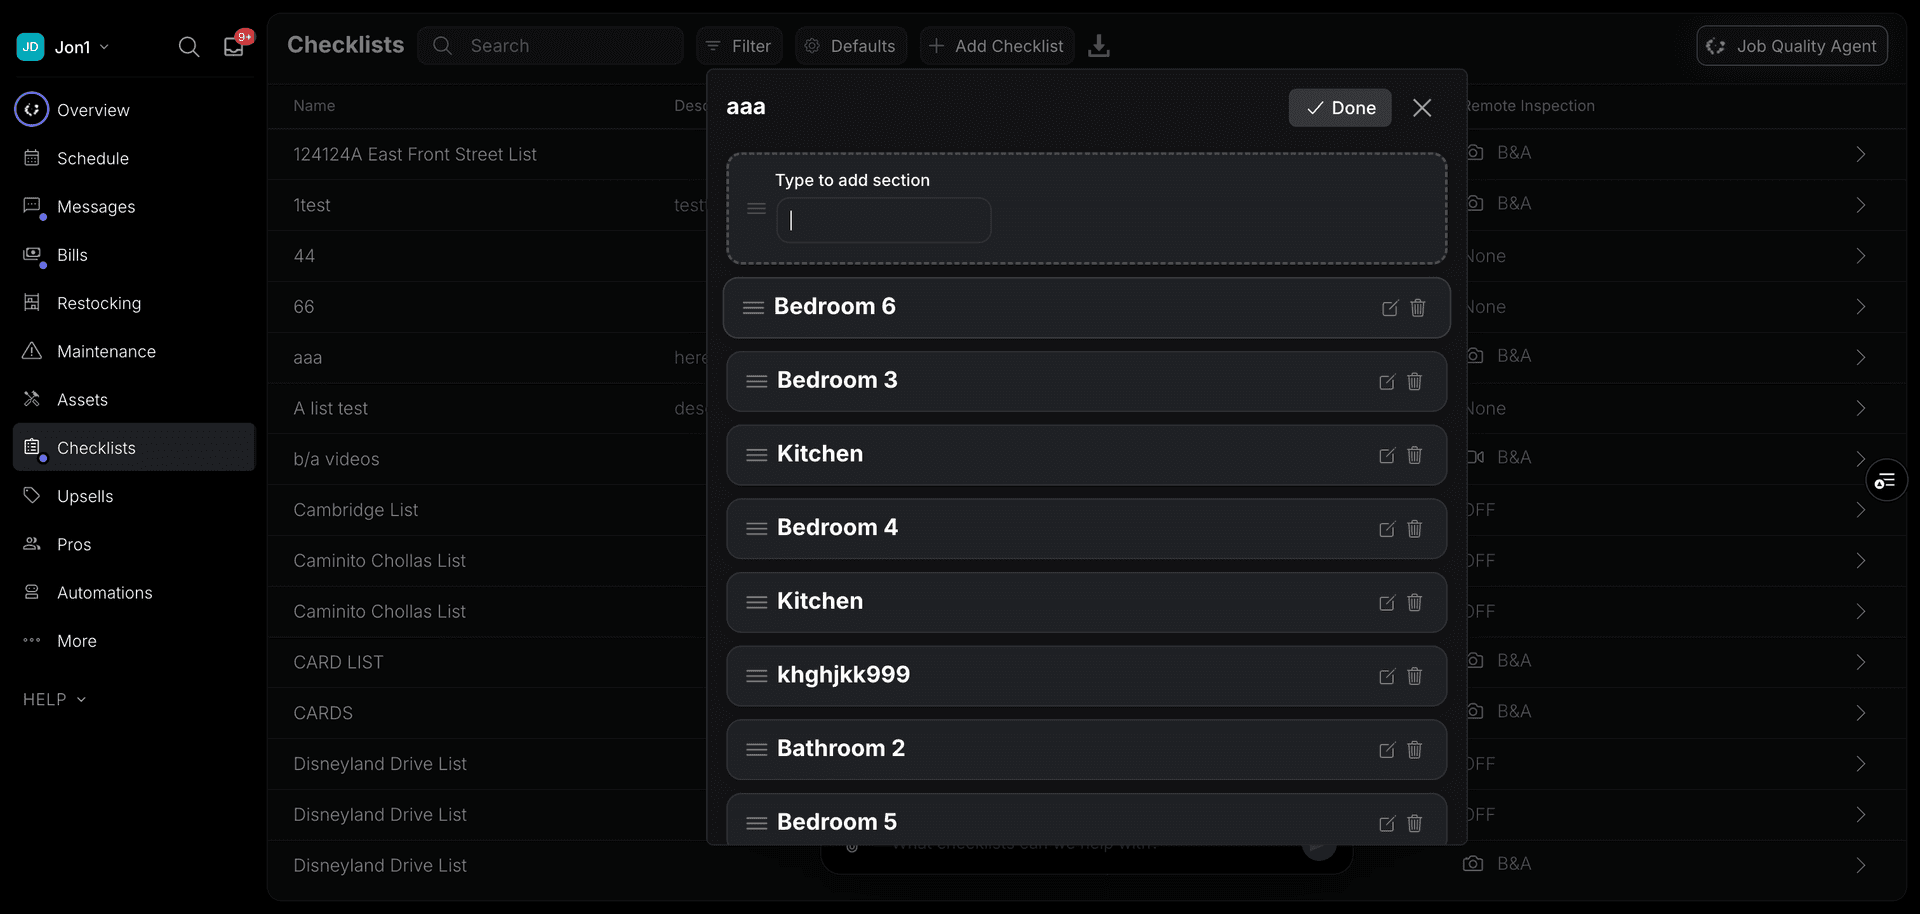Edit the Bathroom 2 section
The width and height of the screenshot is (1920, 914).
pos(1387,750)
